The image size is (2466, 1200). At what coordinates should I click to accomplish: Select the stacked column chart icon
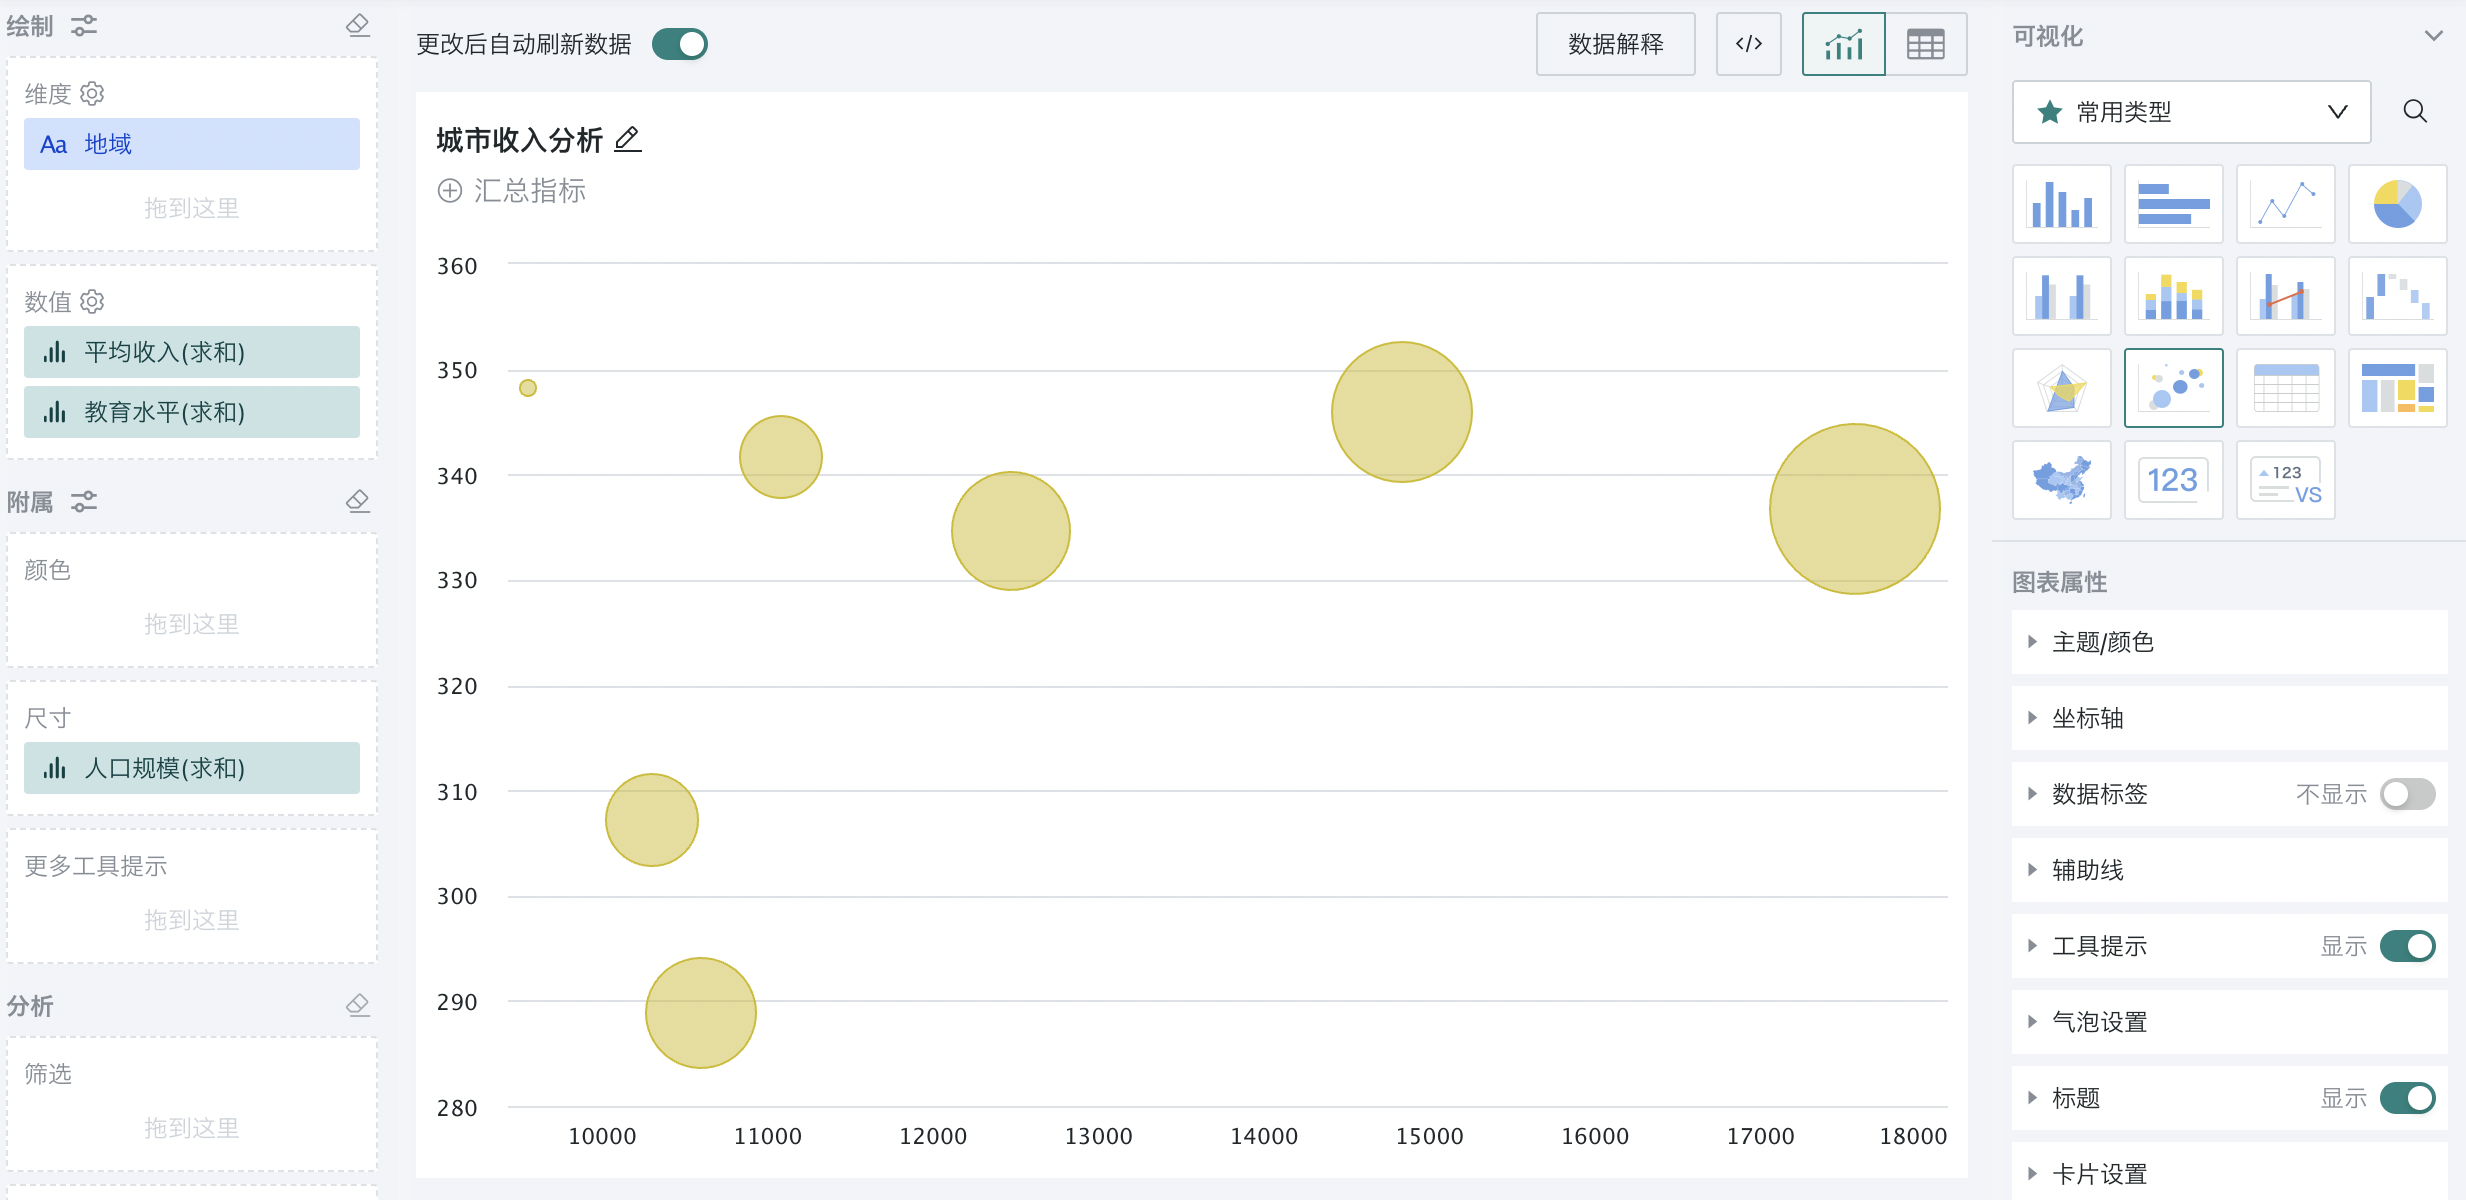tap(2173, 296)
